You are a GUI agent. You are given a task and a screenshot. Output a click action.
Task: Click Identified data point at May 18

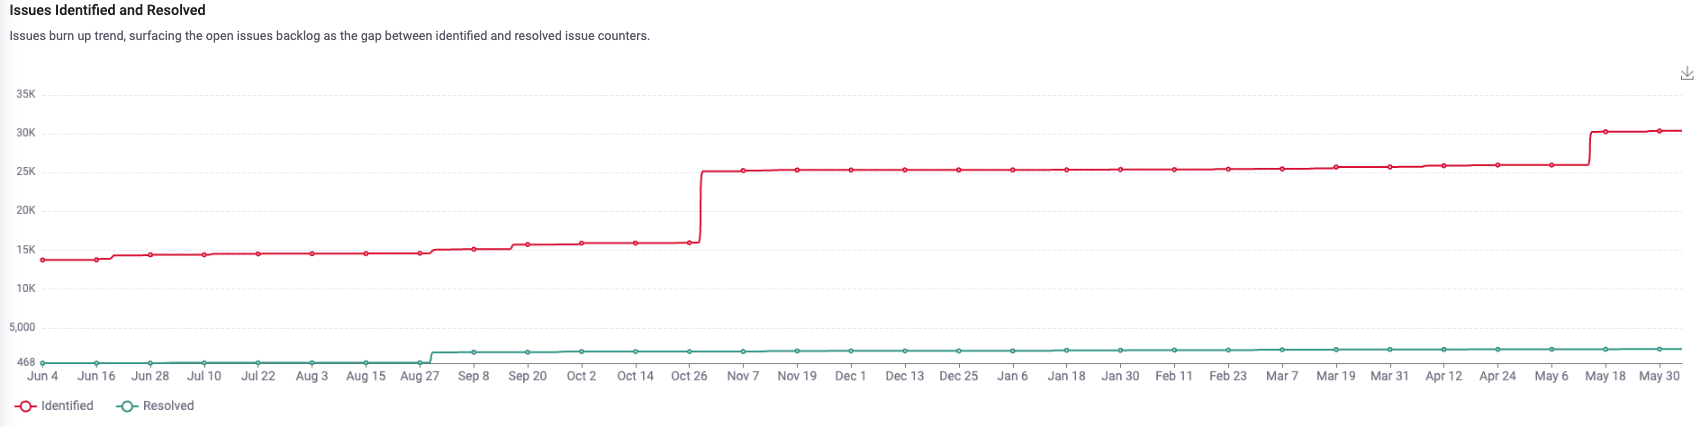(x=1605, y=132)
